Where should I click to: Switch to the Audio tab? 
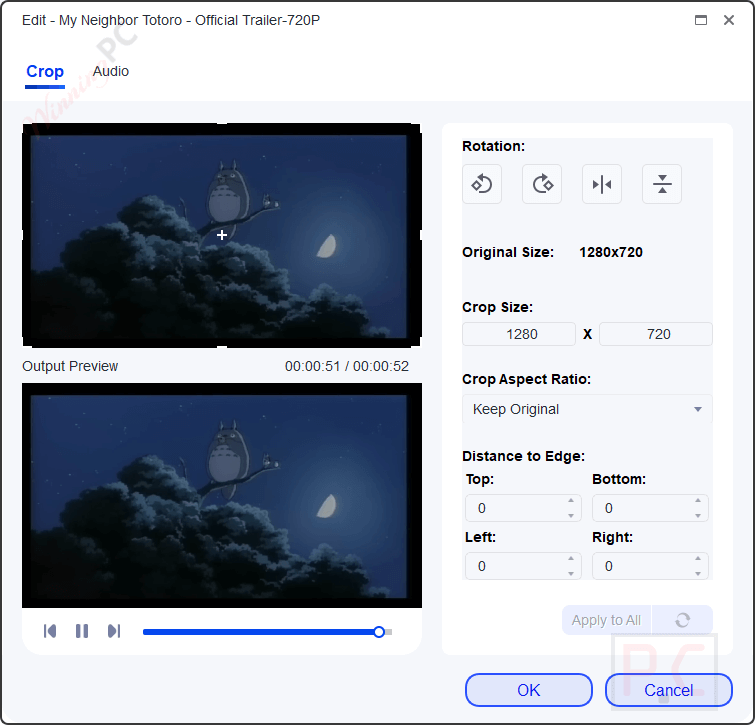pos(111,71)
